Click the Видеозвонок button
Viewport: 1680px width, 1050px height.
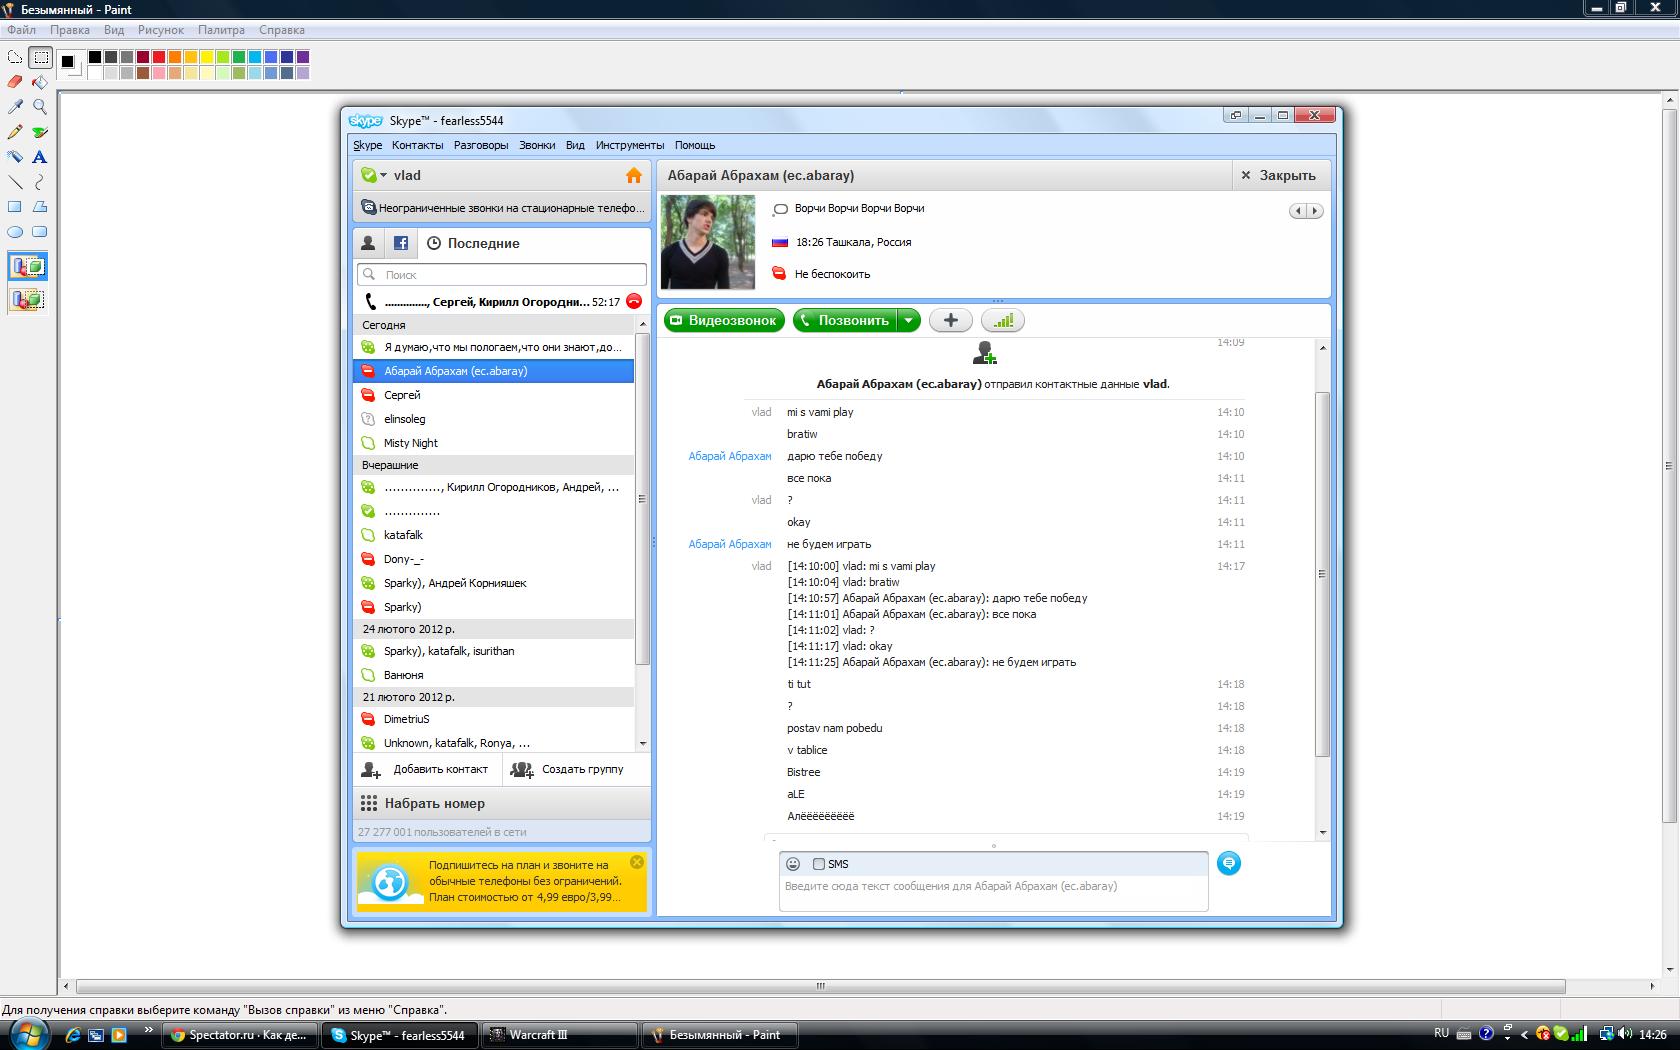click(x=726, y=320)
